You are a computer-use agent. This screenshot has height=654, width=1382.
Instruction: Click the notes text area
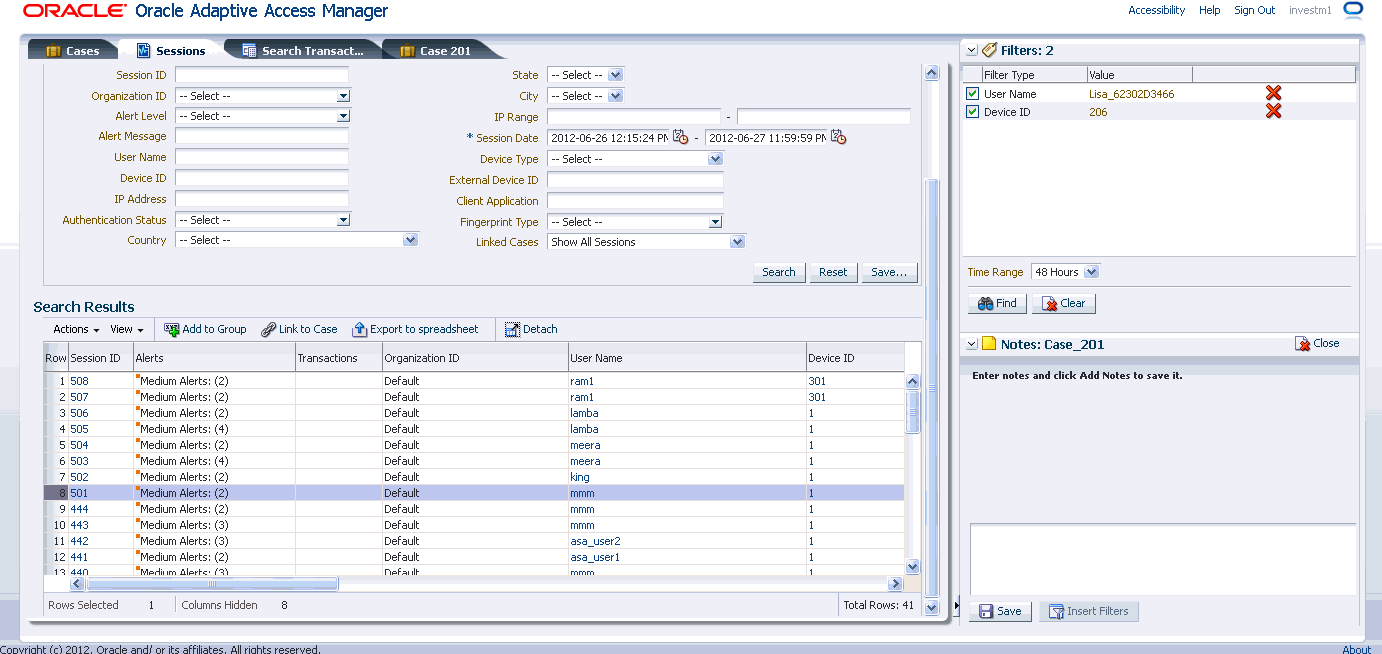1162,559
